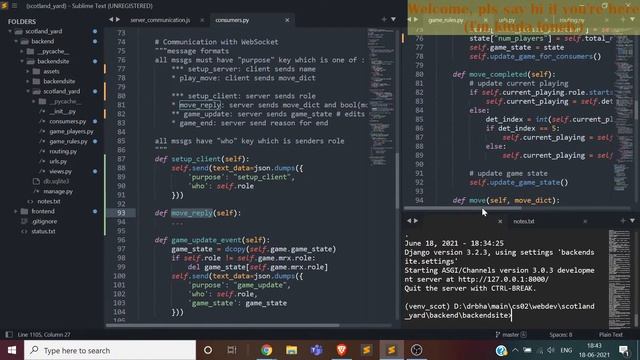The width and height of the screenshot is (640, 360).
Task: Open .gitignore in the sidebar
Action: point(44,221)
